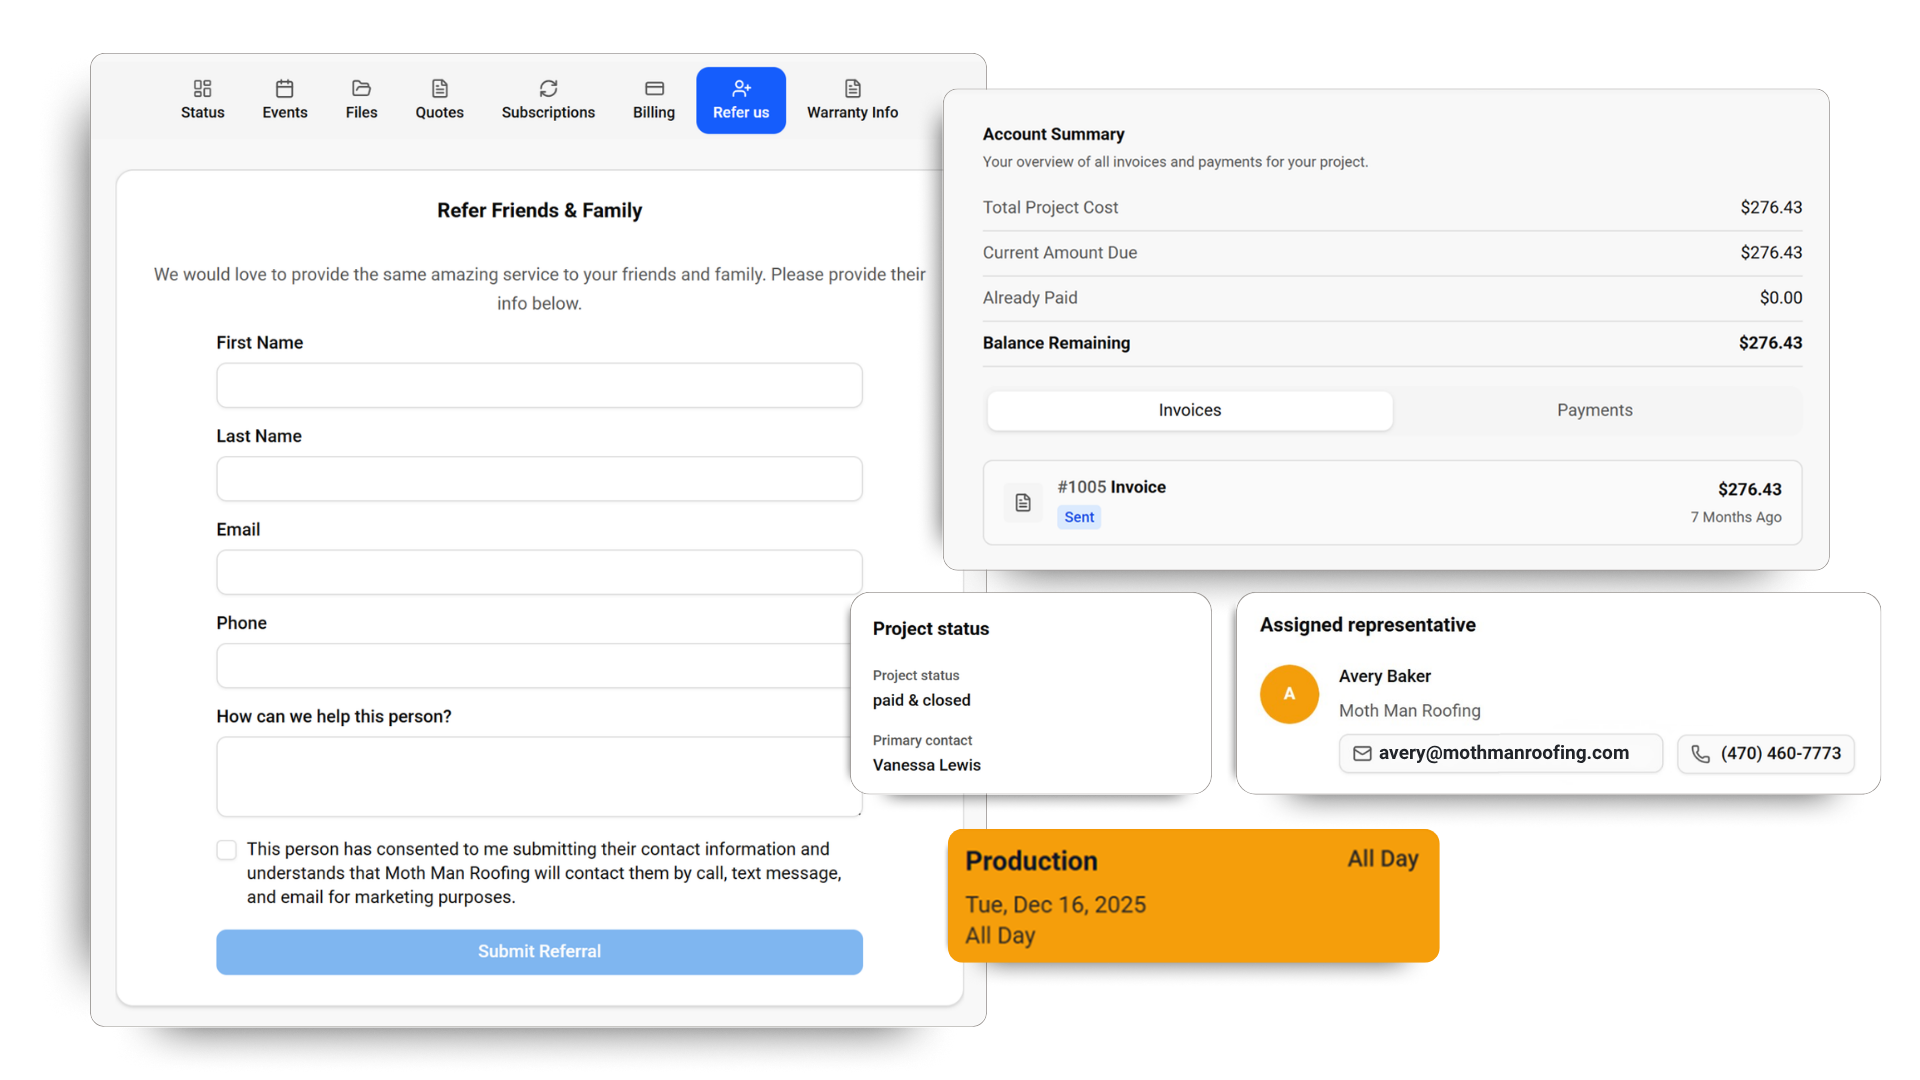
Task: Click the Quotes document icon
Action: pyautogui.click(x=439, y=88)
